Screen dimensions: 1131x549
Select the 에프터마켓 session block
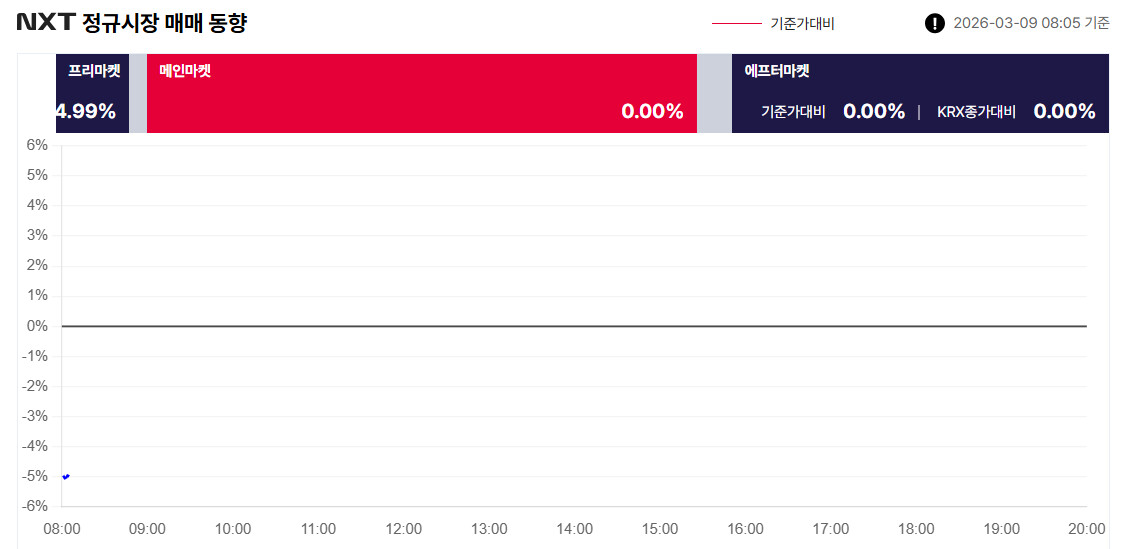click(920, 93)
